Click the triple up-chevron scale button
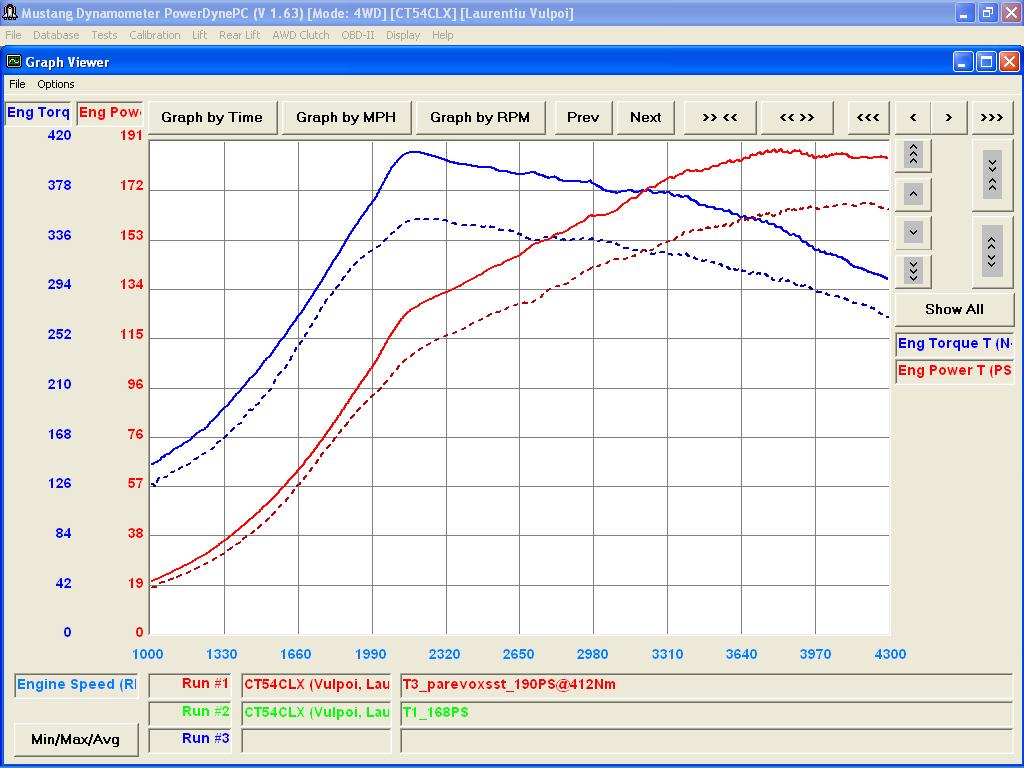 (x=913, y=155)
